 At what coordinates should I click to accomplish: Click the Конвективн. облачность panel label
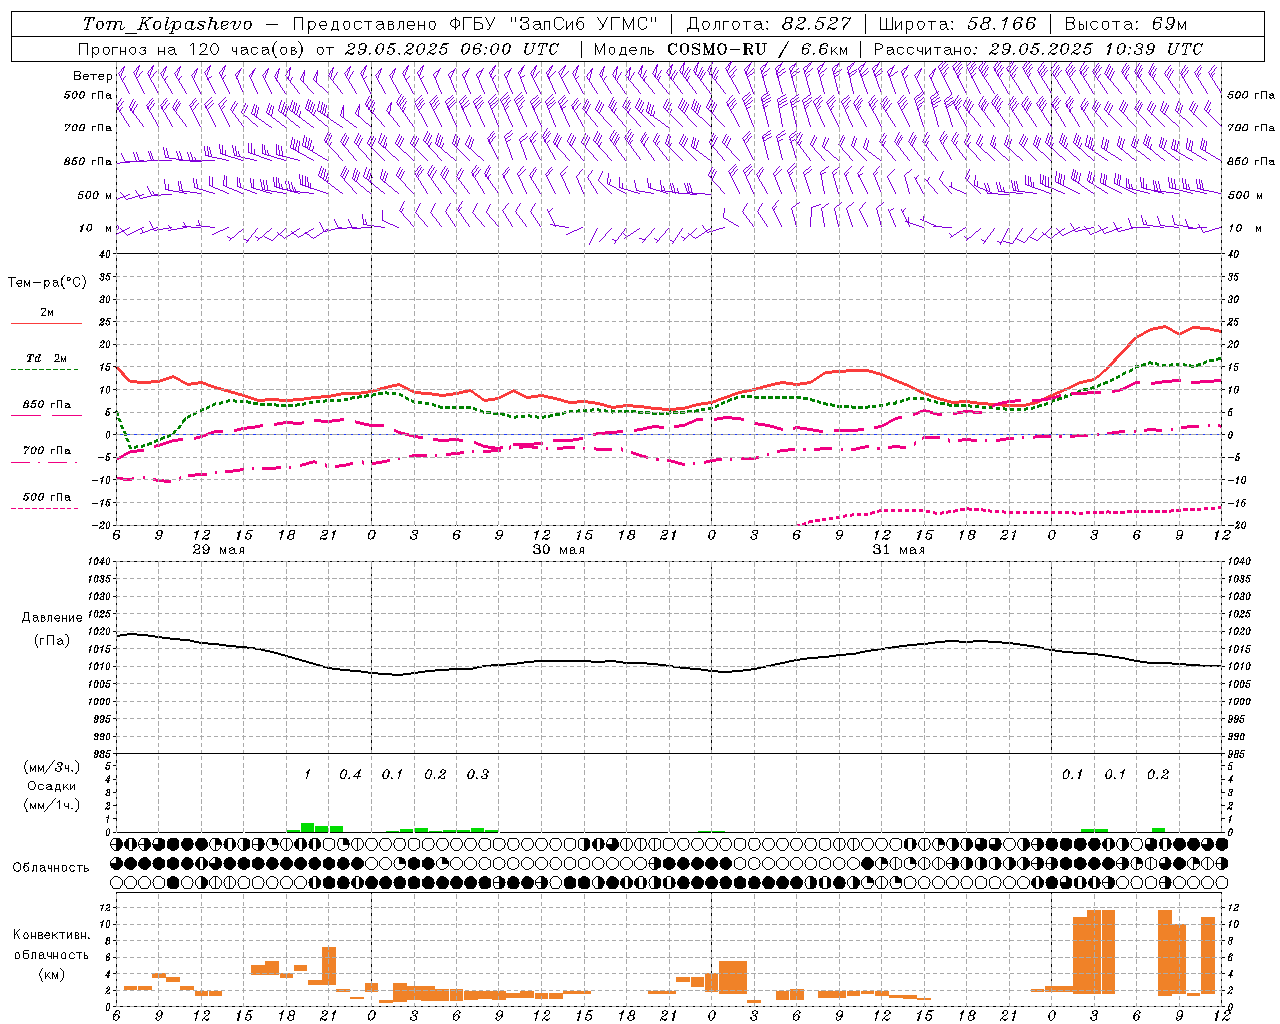pyautogui.click(x=51, y=945)
